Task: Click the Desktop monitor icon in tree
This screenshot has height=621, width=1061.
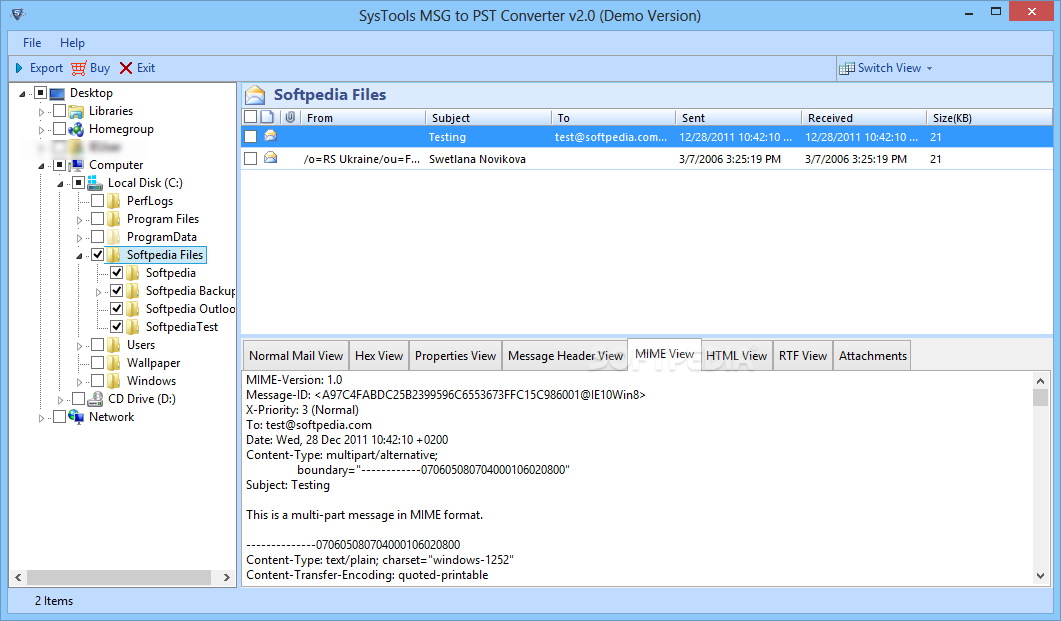Action: 58,93
